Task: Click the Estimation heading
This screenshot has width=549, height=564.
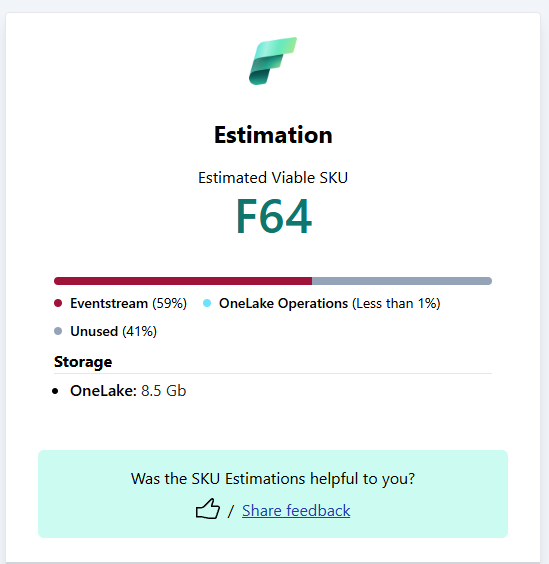Action: tap(273, 135)
